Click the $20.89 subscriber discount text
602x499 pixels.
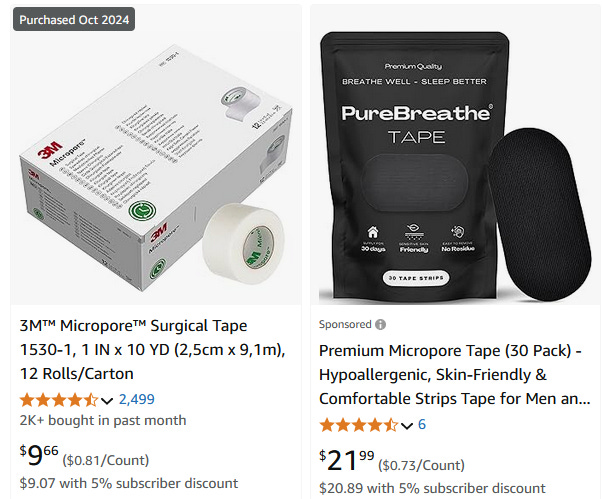(432, 488)
